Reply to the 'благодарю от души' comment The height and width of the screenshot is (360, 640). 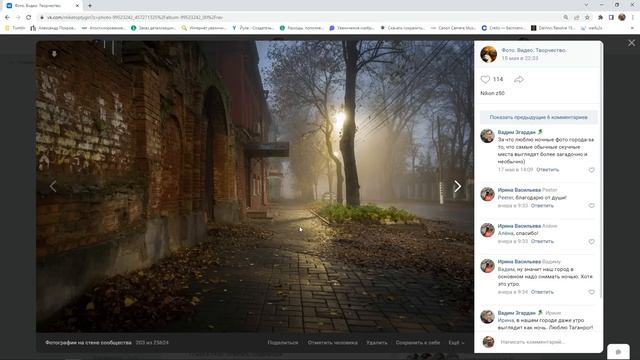(x=542, y=206)
